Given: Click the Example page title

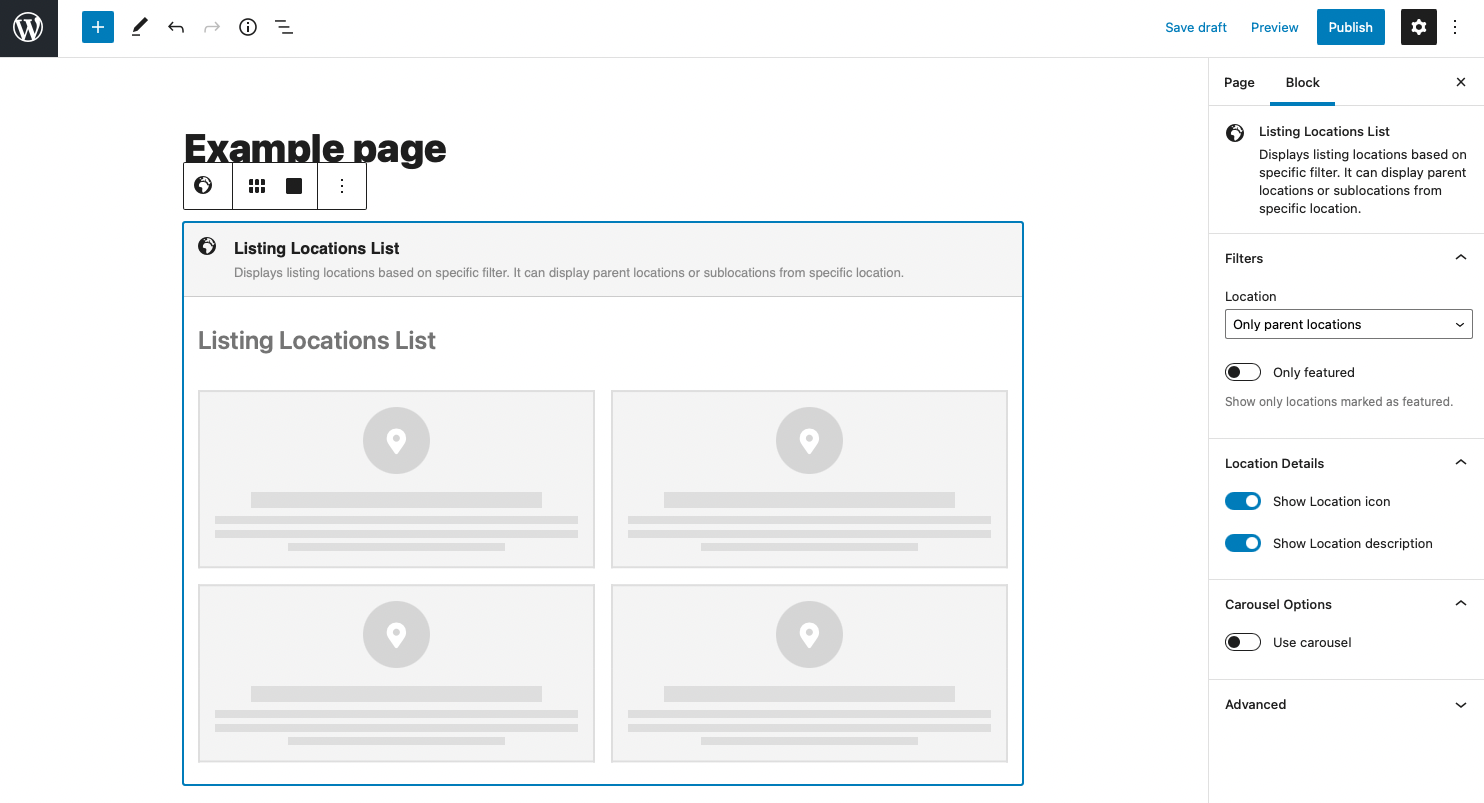Looking at the screenshot, I should [x=315, y=149].
